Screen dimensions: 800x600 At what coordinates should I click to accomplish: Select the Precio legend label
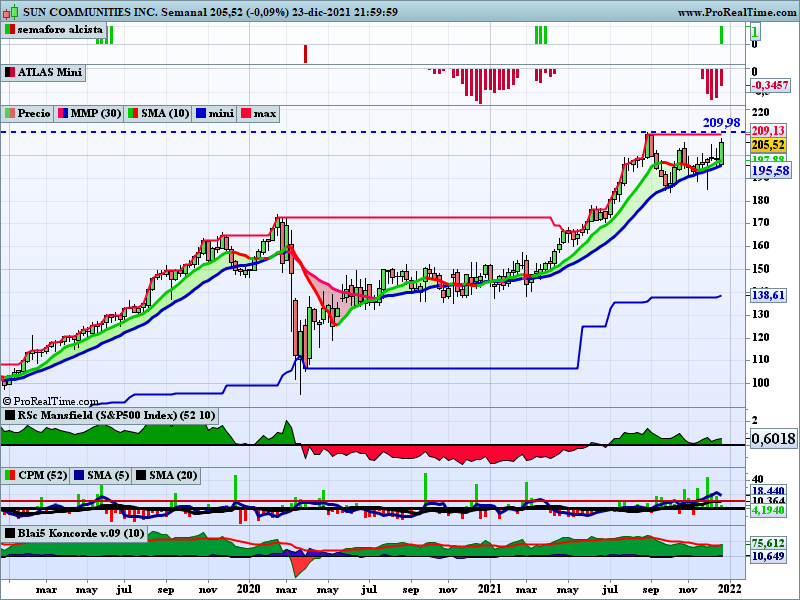34,113
